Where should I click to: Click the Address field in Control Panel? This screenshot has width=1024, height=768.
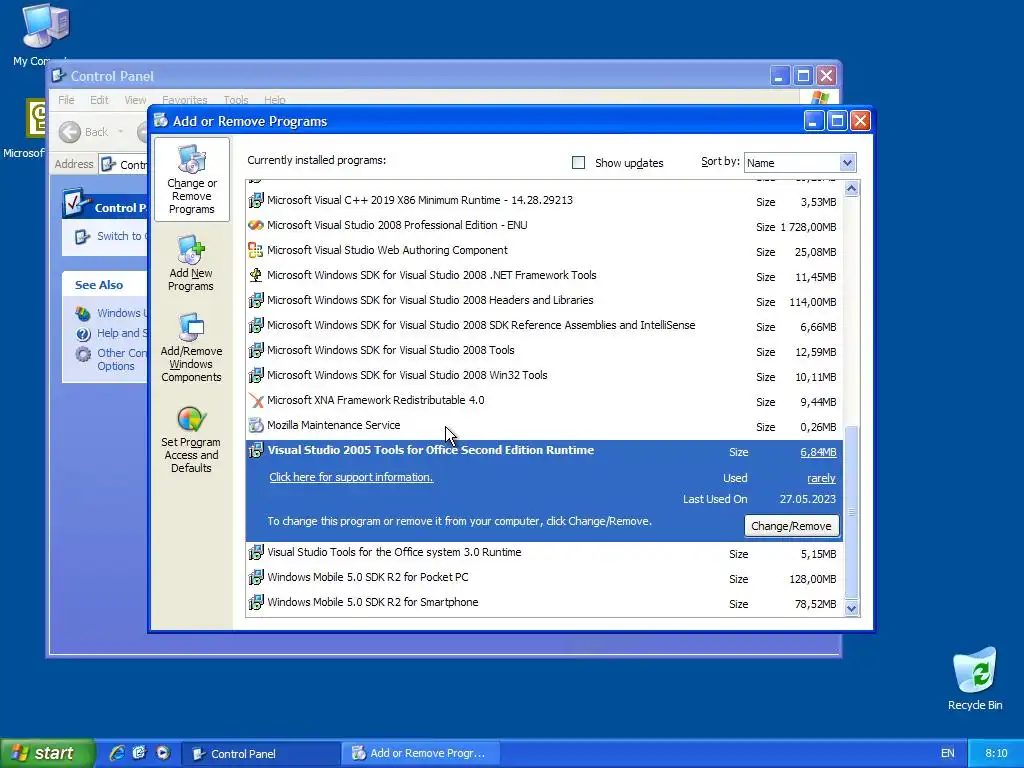tap(124, 165)
